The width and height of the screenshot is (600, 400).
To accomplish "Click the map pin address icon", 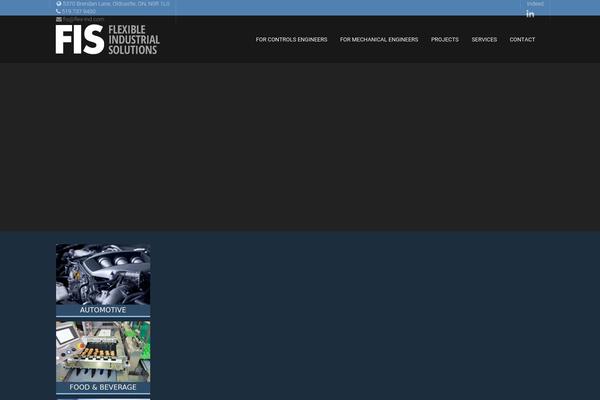I will (59, 4).
